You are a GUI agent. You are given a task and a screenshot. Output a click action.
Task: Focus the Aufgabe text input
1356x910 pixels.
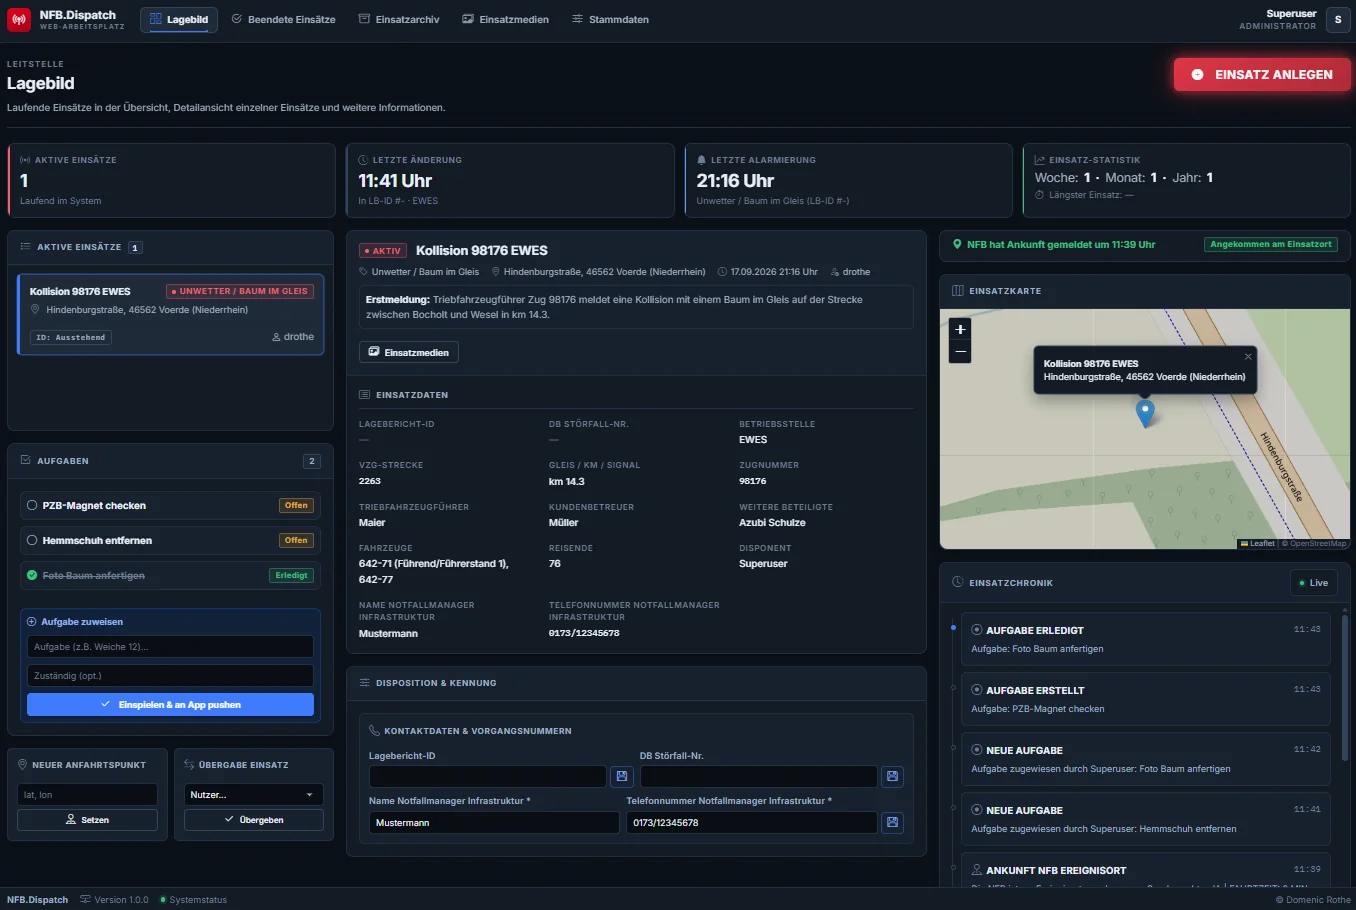pyautogui.click(x=170, y=647)
